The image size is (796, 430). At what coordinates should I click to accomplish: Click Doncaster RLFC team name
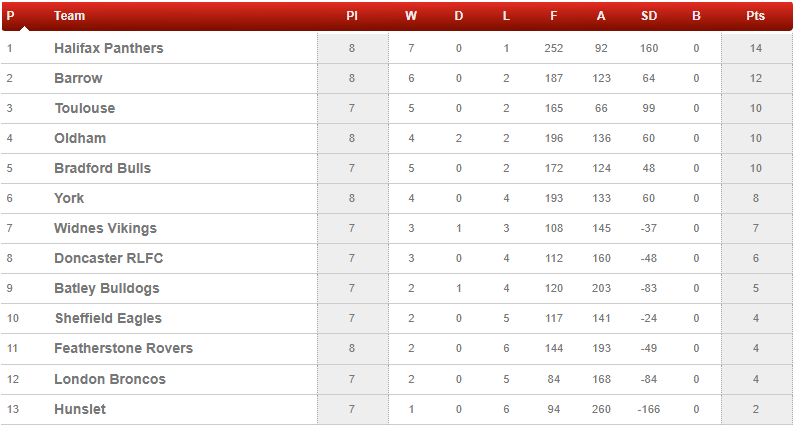pyautogui.click(x=109, y=258)
